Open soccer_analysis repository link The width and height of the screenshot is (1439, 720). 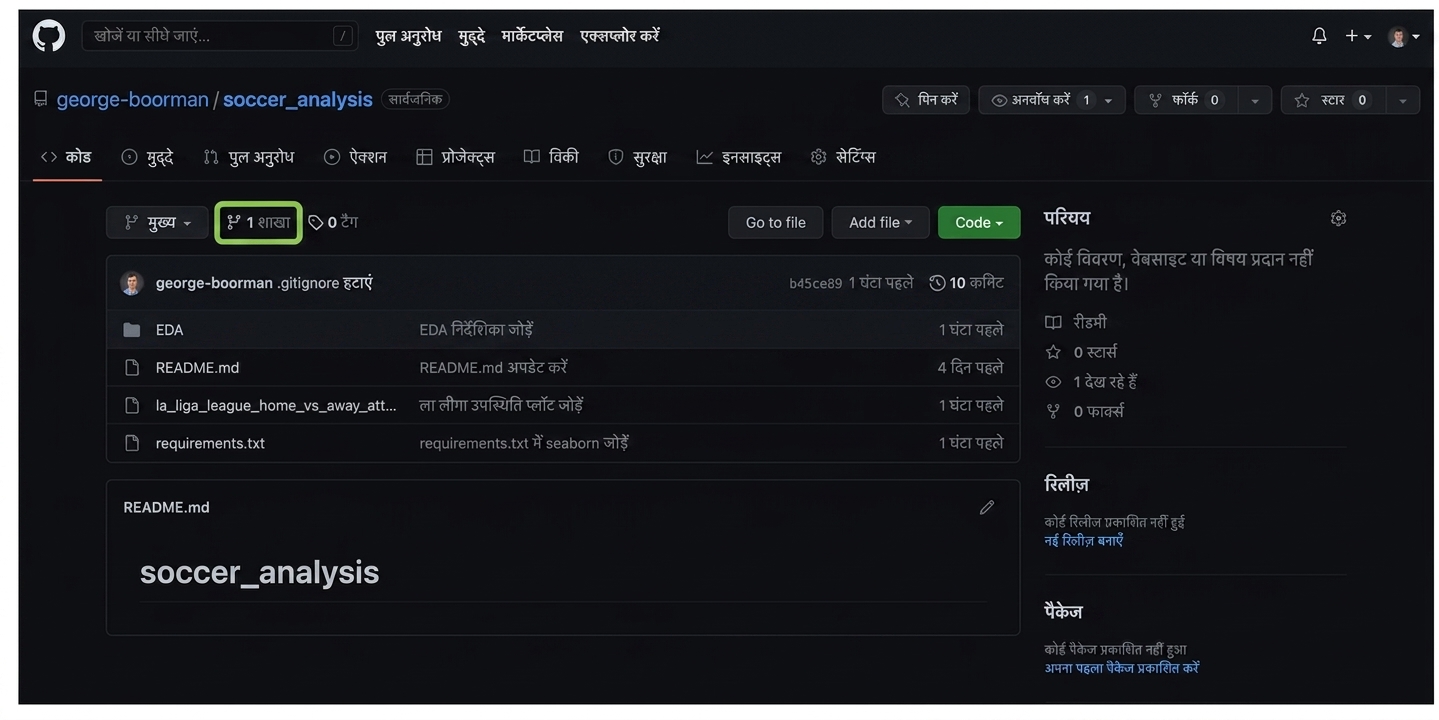pyautogui.click(x=297, y=100)
